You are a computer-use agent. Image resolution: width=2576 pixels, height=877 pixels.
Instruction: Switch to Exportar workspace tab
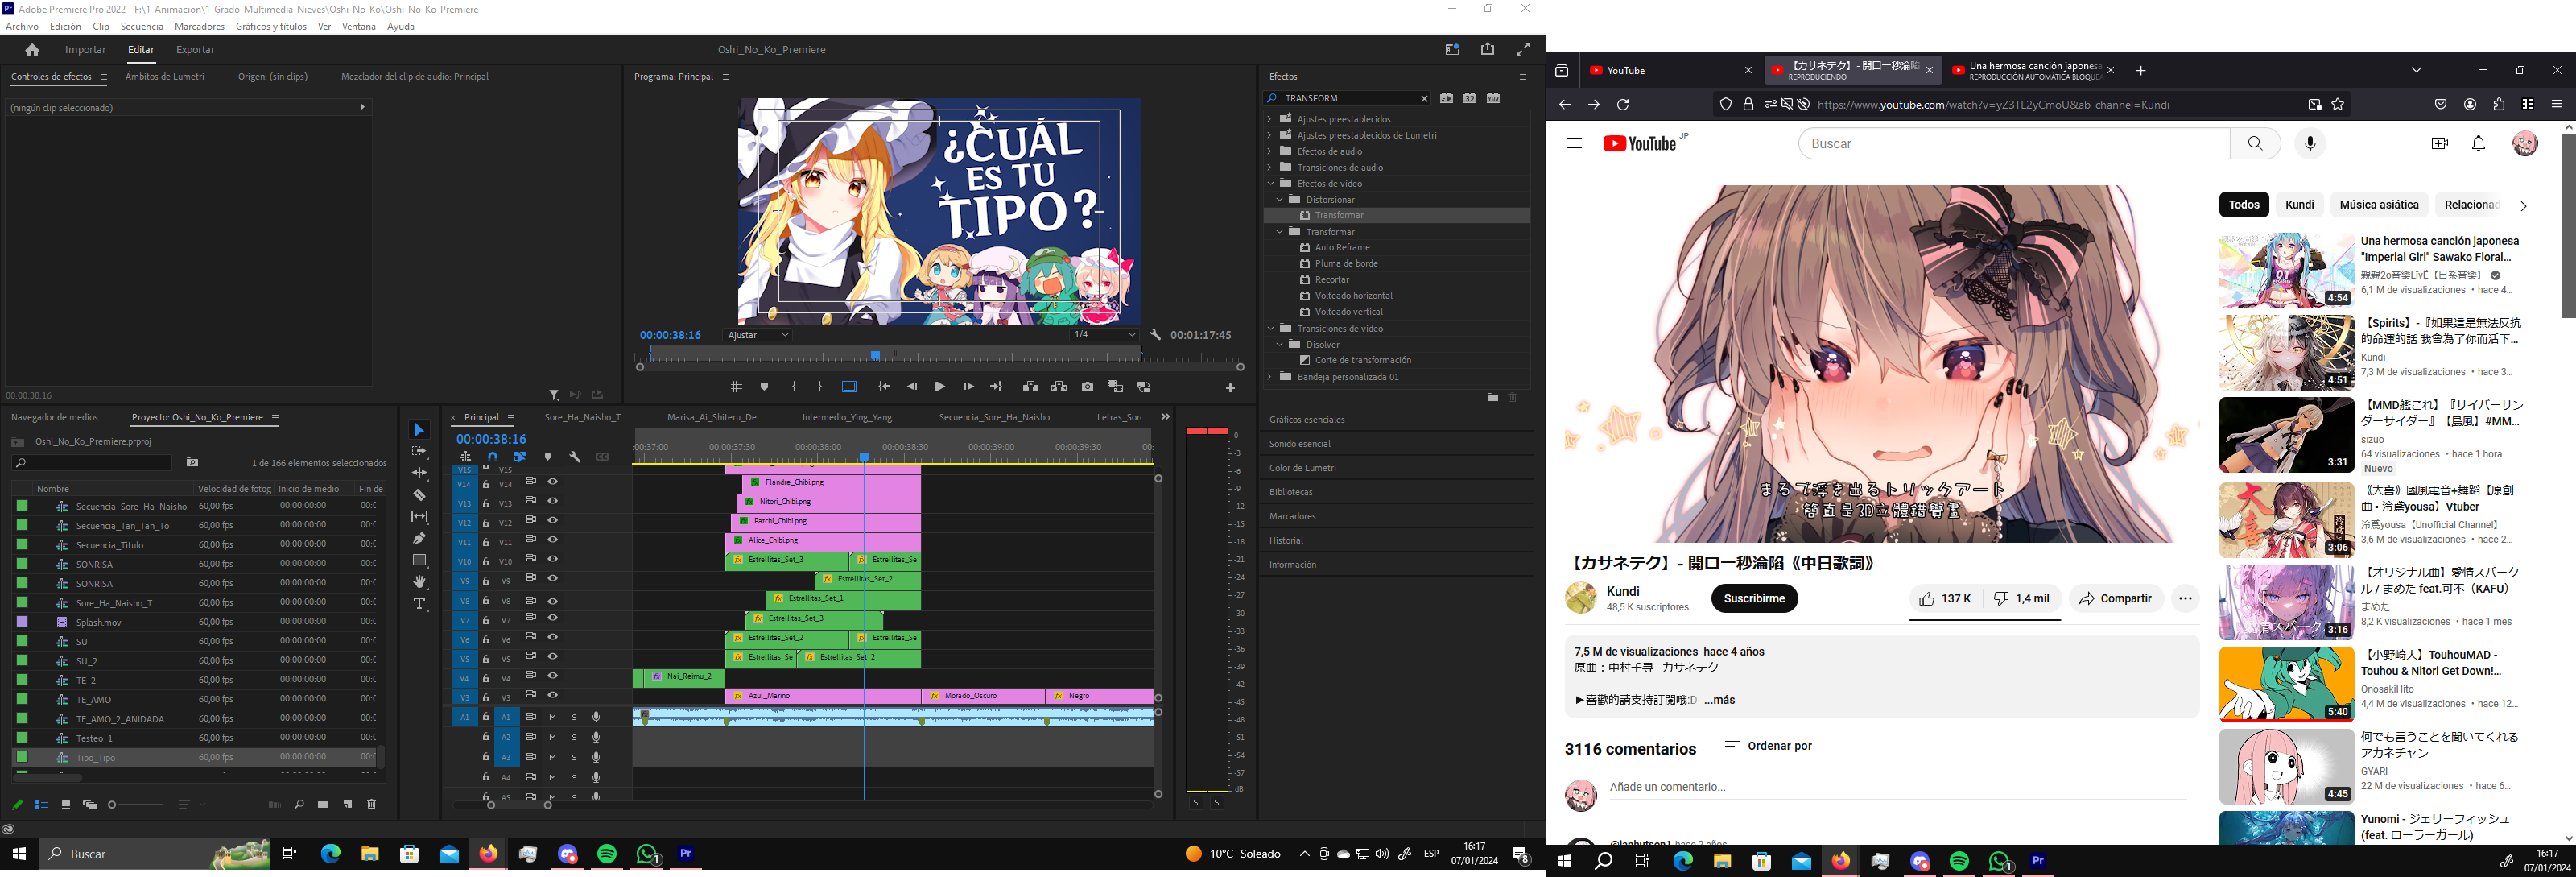point(195,50)
